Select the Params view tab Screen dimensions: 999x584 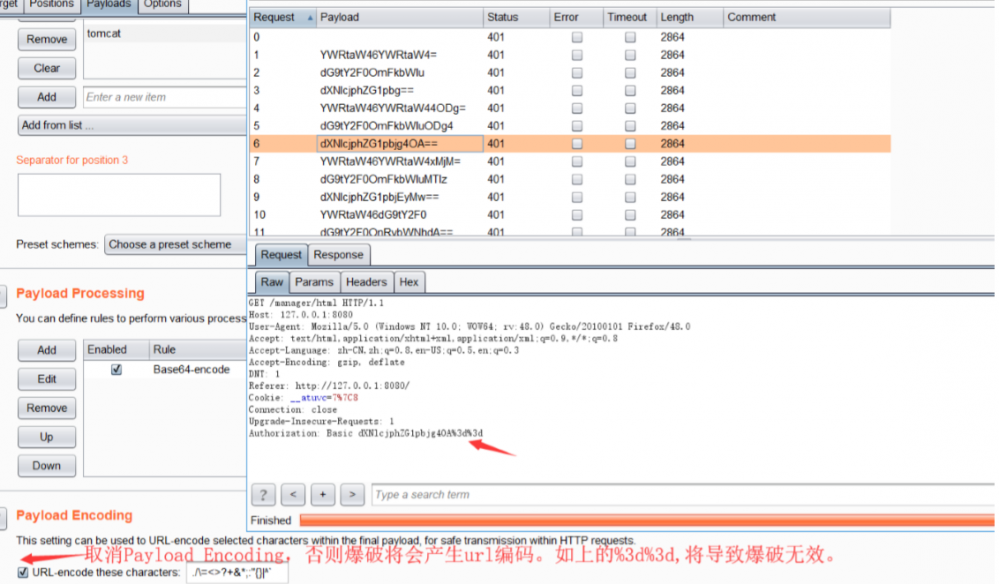click(x=314, y=282)
